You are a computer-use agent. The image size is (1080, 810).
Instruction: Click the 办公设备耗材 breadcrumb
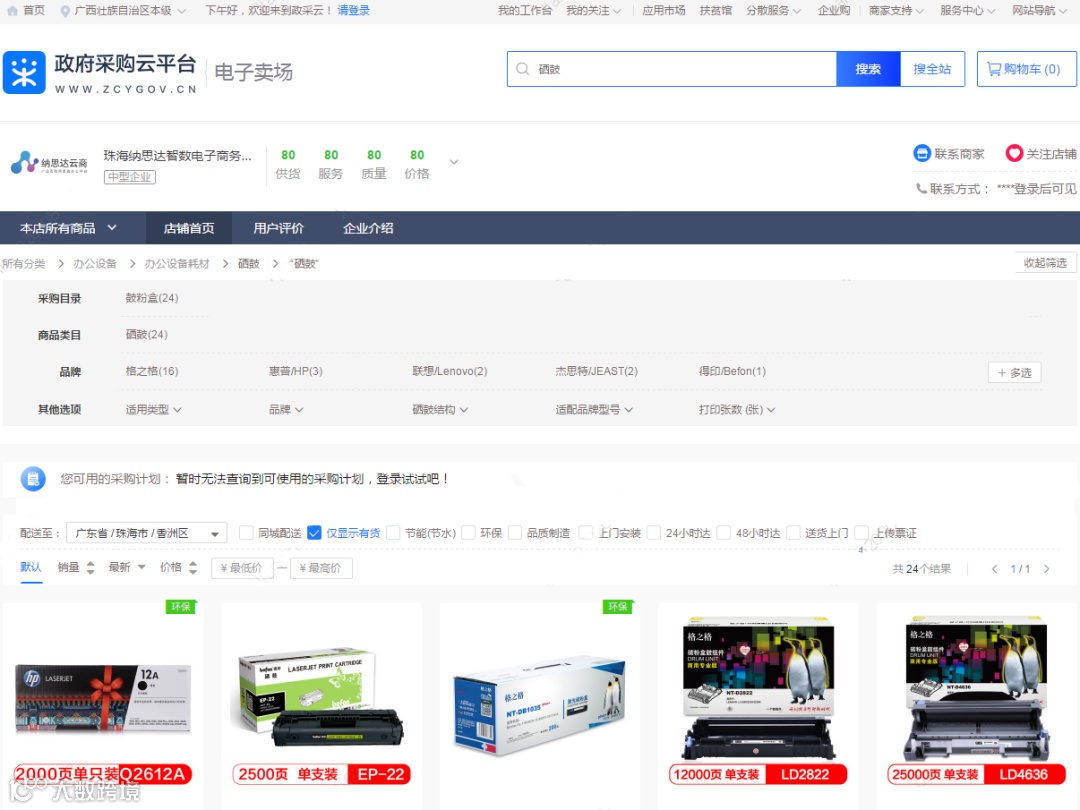(177, 264)
